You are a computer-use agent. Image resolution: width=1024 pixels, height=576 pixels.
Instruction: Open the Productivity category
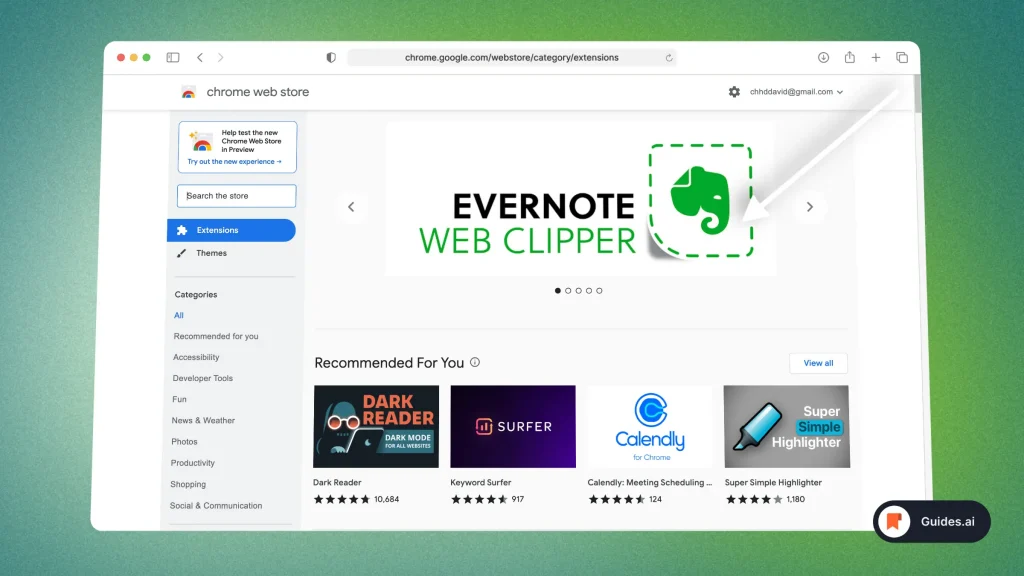click(193, 463)
